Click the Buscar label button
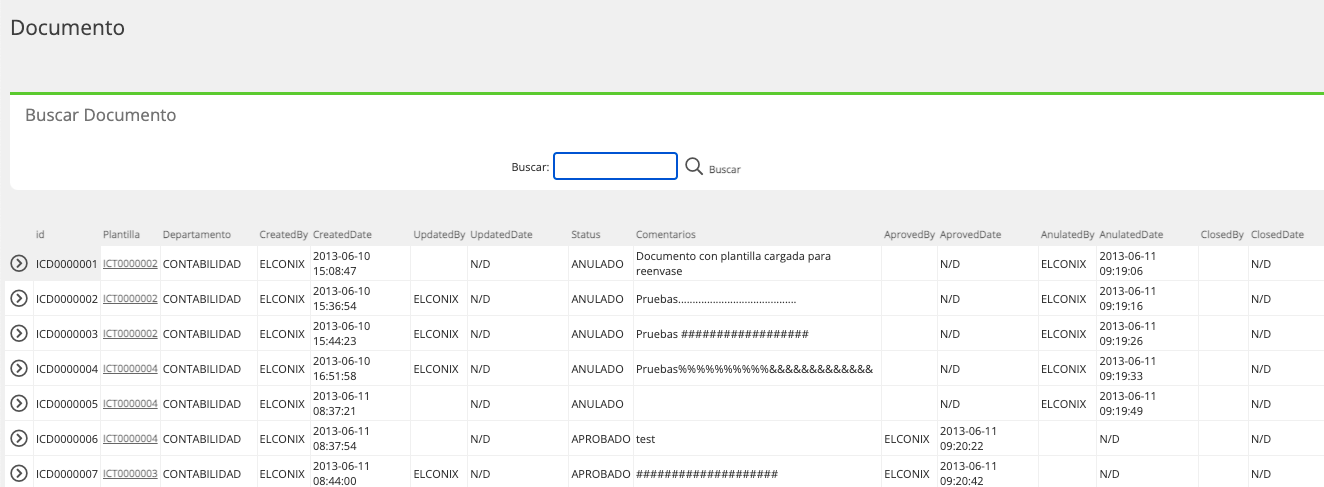1324x487 pixels. (725, 170)
